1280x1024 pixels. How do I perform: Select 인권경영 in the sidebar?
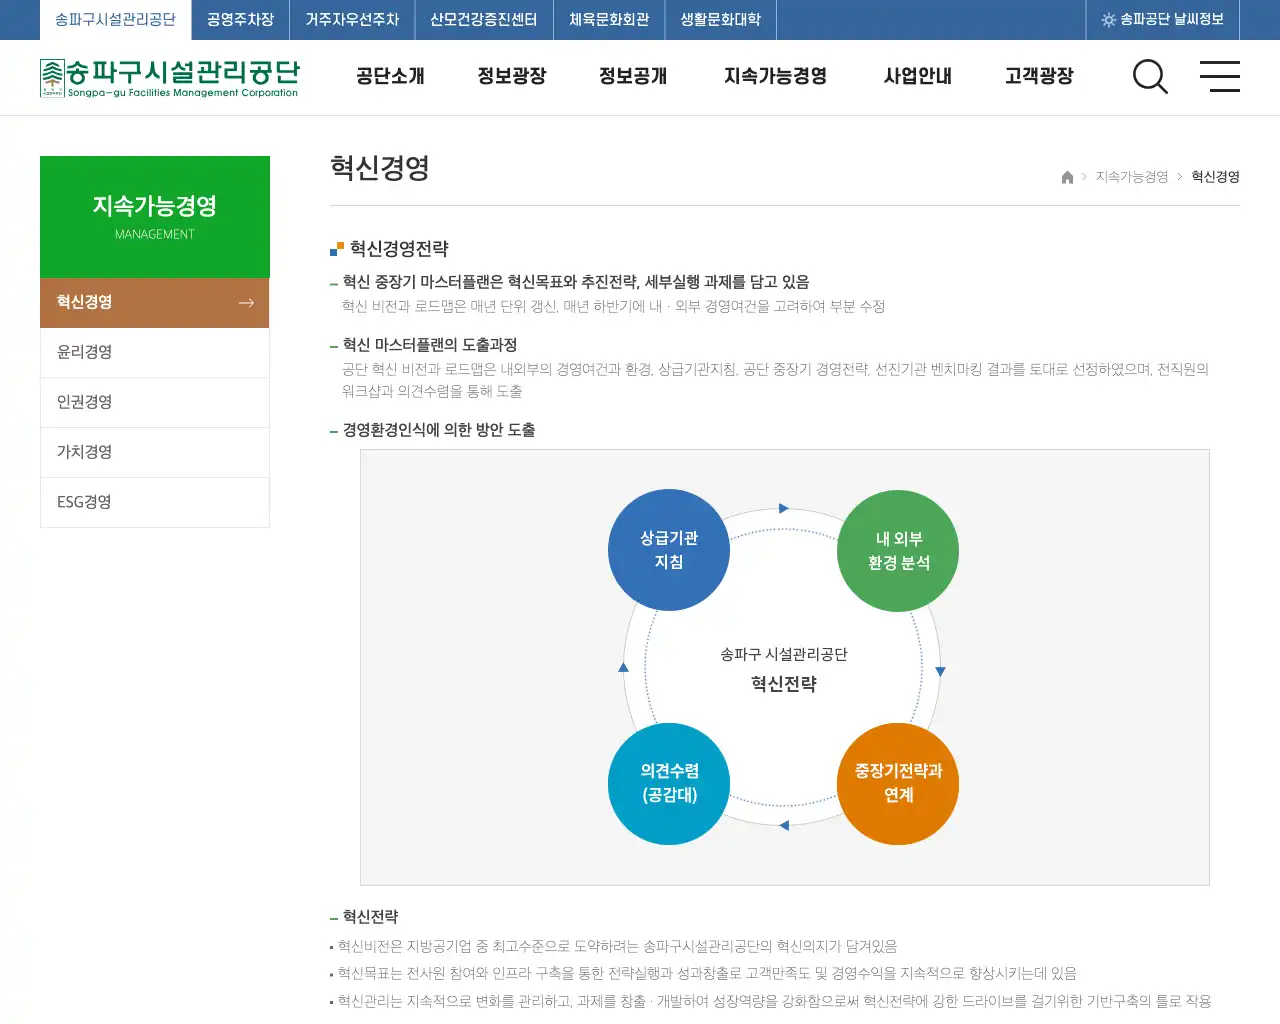pyautogui.click(x=84, y=402)
